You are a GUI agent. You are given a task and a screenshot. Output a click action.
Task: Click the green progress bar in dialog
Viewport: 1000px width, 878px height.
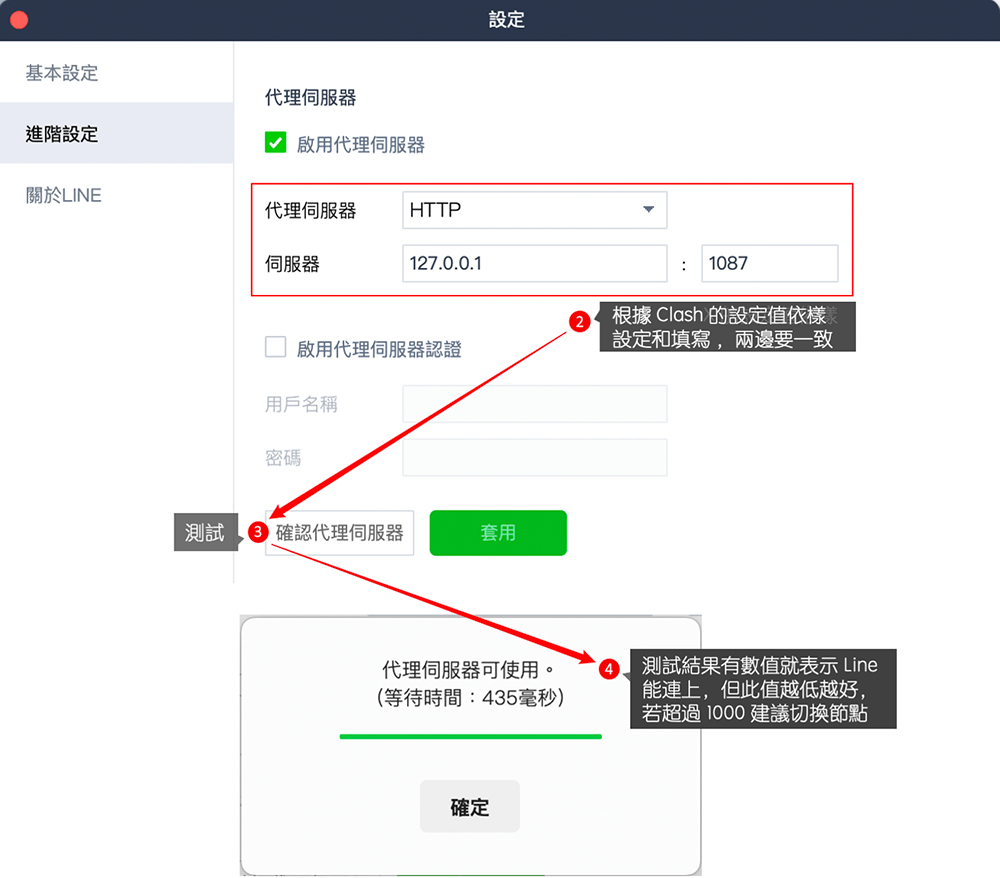coord(471,736)
